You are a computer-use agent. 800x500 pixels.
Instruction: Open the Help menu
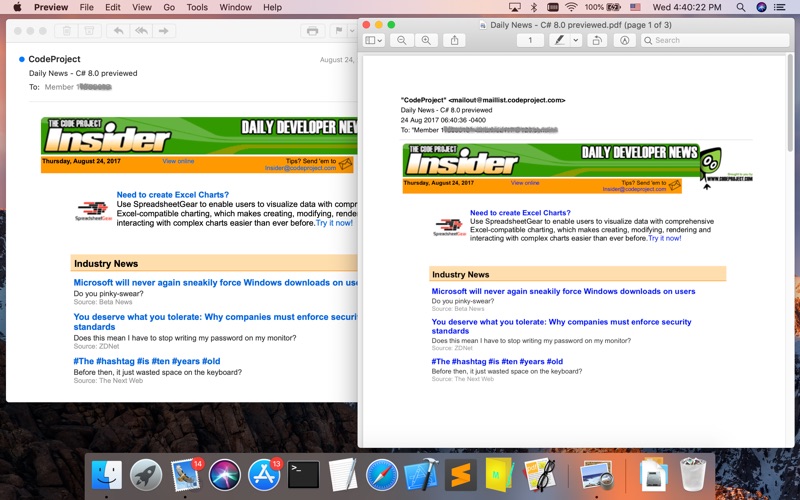272,7
